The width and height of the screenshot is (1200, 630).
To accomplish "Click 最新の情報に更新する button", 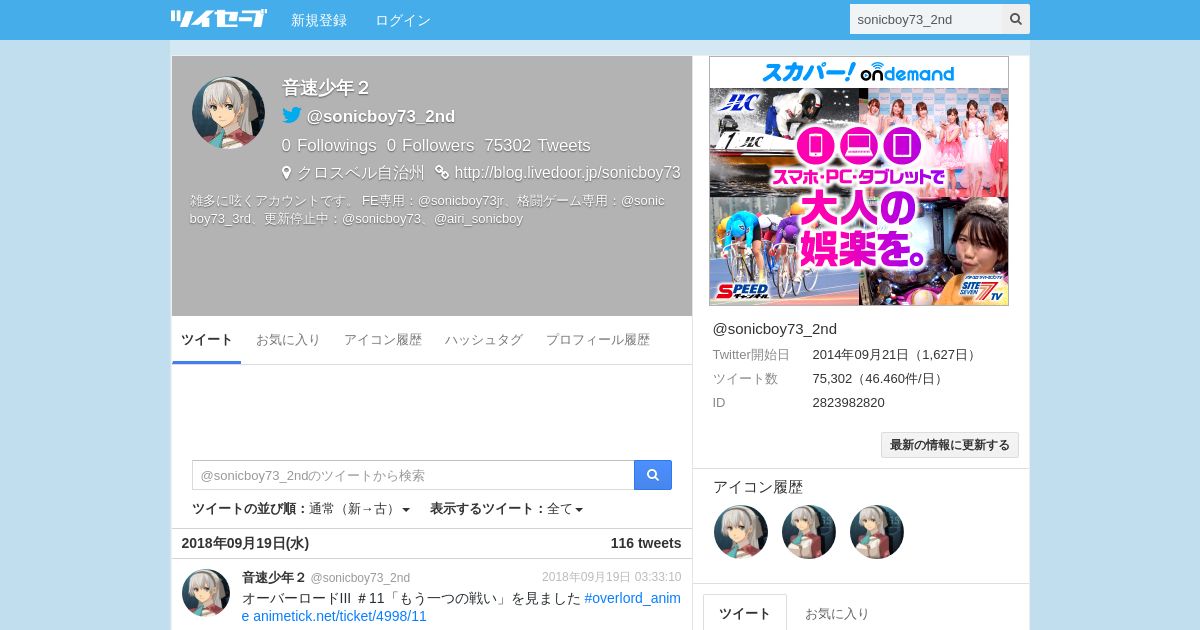I will [950, 445].
